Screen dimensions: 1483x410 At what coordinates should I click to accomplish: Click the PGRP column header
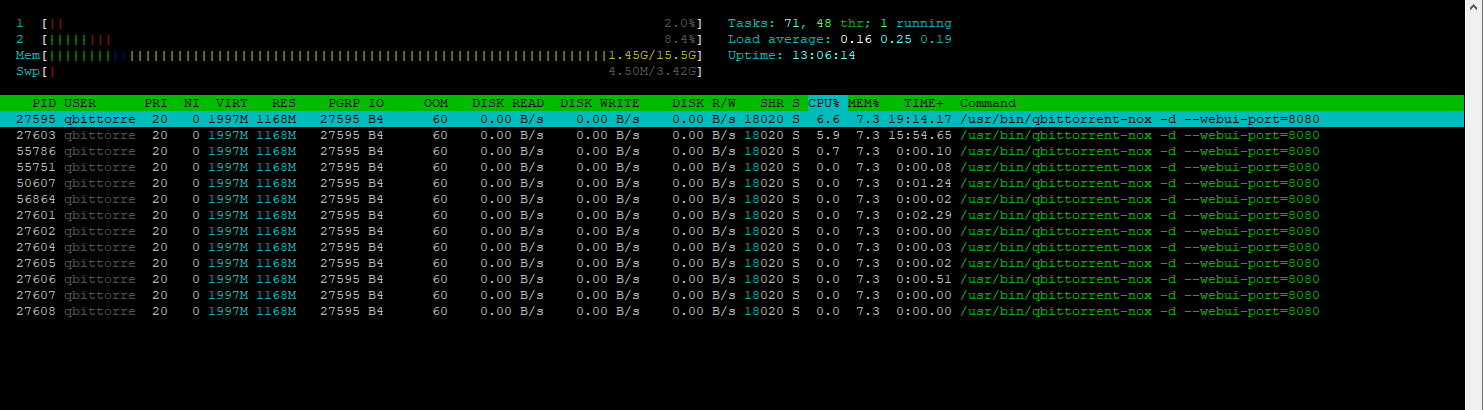point(344,103)
